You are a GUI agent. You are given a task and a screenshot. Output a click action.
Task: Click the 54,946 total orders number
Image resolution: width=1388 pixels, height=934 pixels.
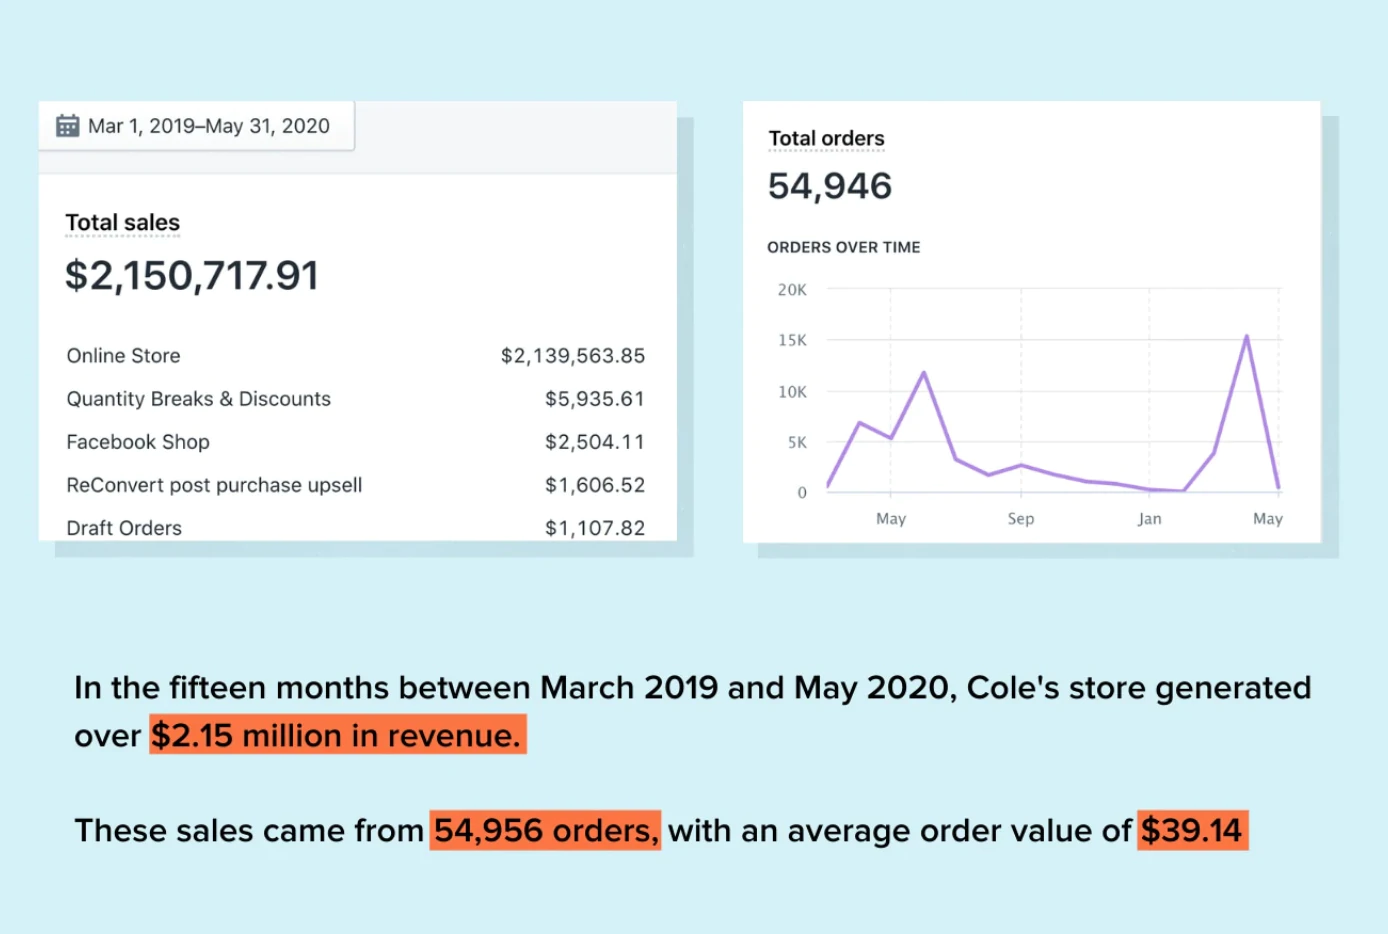(x=830, y=186)
